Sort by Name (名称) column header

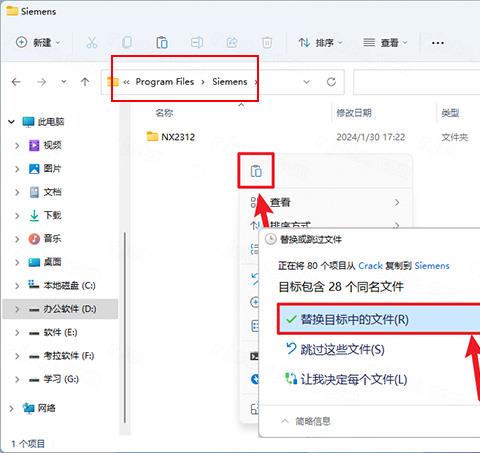[164, 113]
